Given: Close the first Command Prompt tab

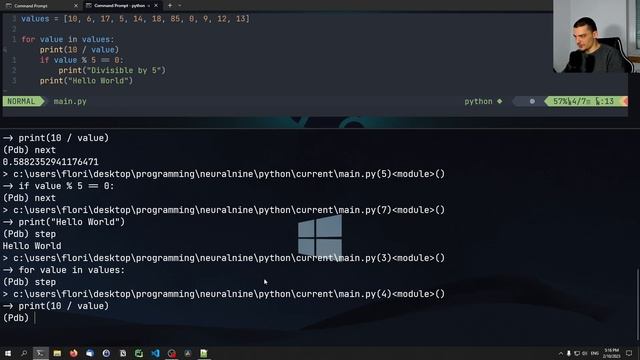Looking at the screenshot, I should 76,6.
